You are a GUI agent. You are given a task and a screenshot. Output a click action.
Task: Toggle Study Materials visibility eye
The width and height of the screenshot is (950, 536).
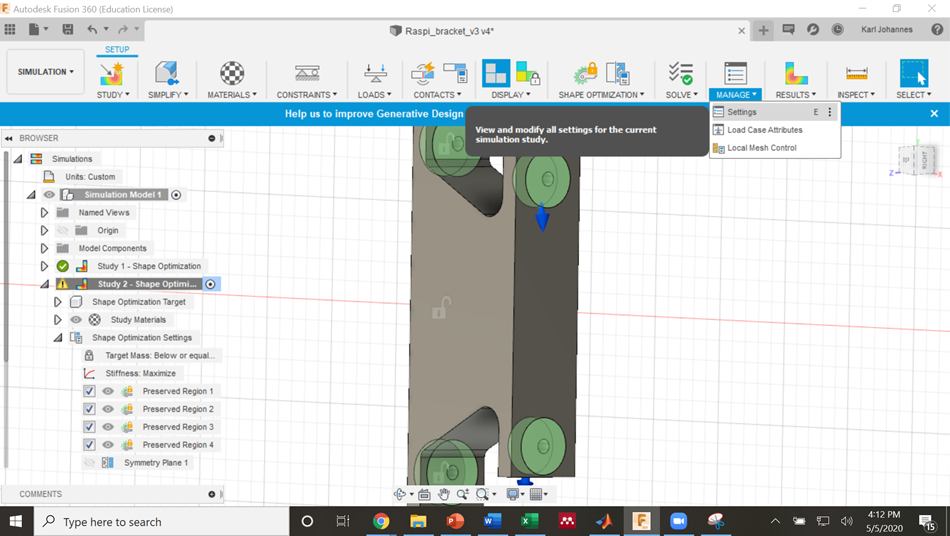(76, 320)
